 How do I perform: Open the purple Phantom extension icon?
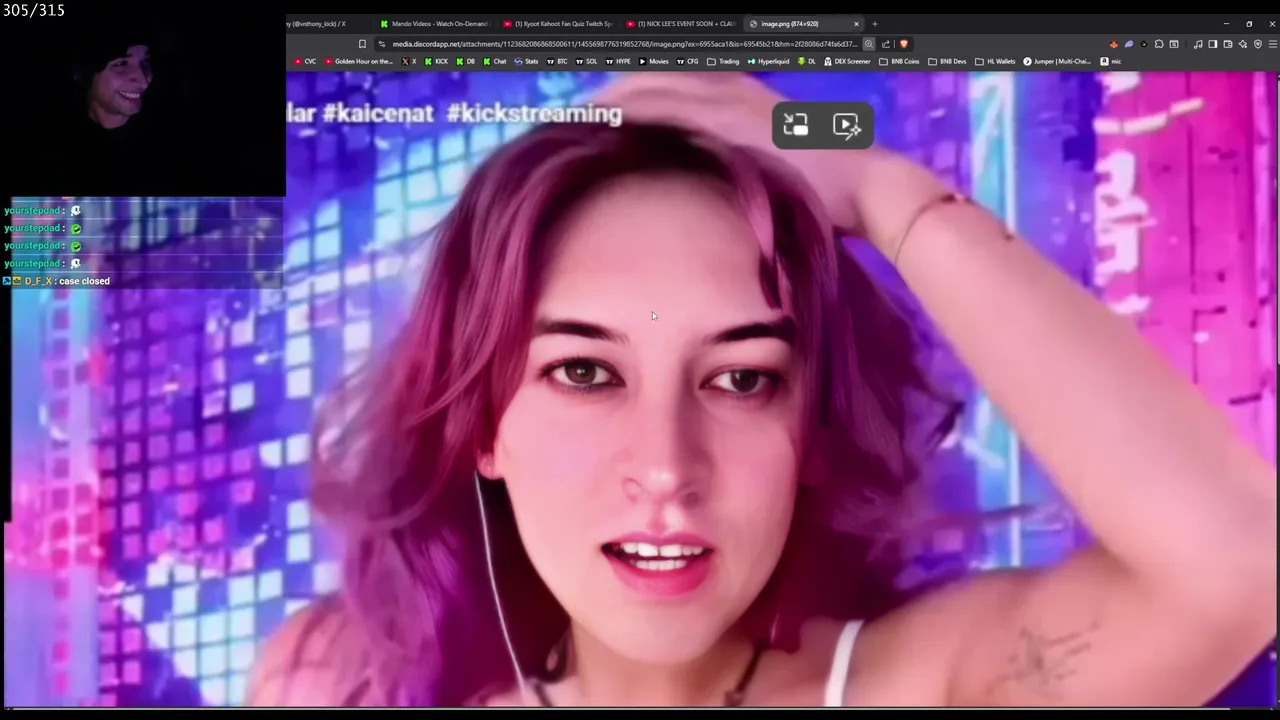click(1129, 44)
